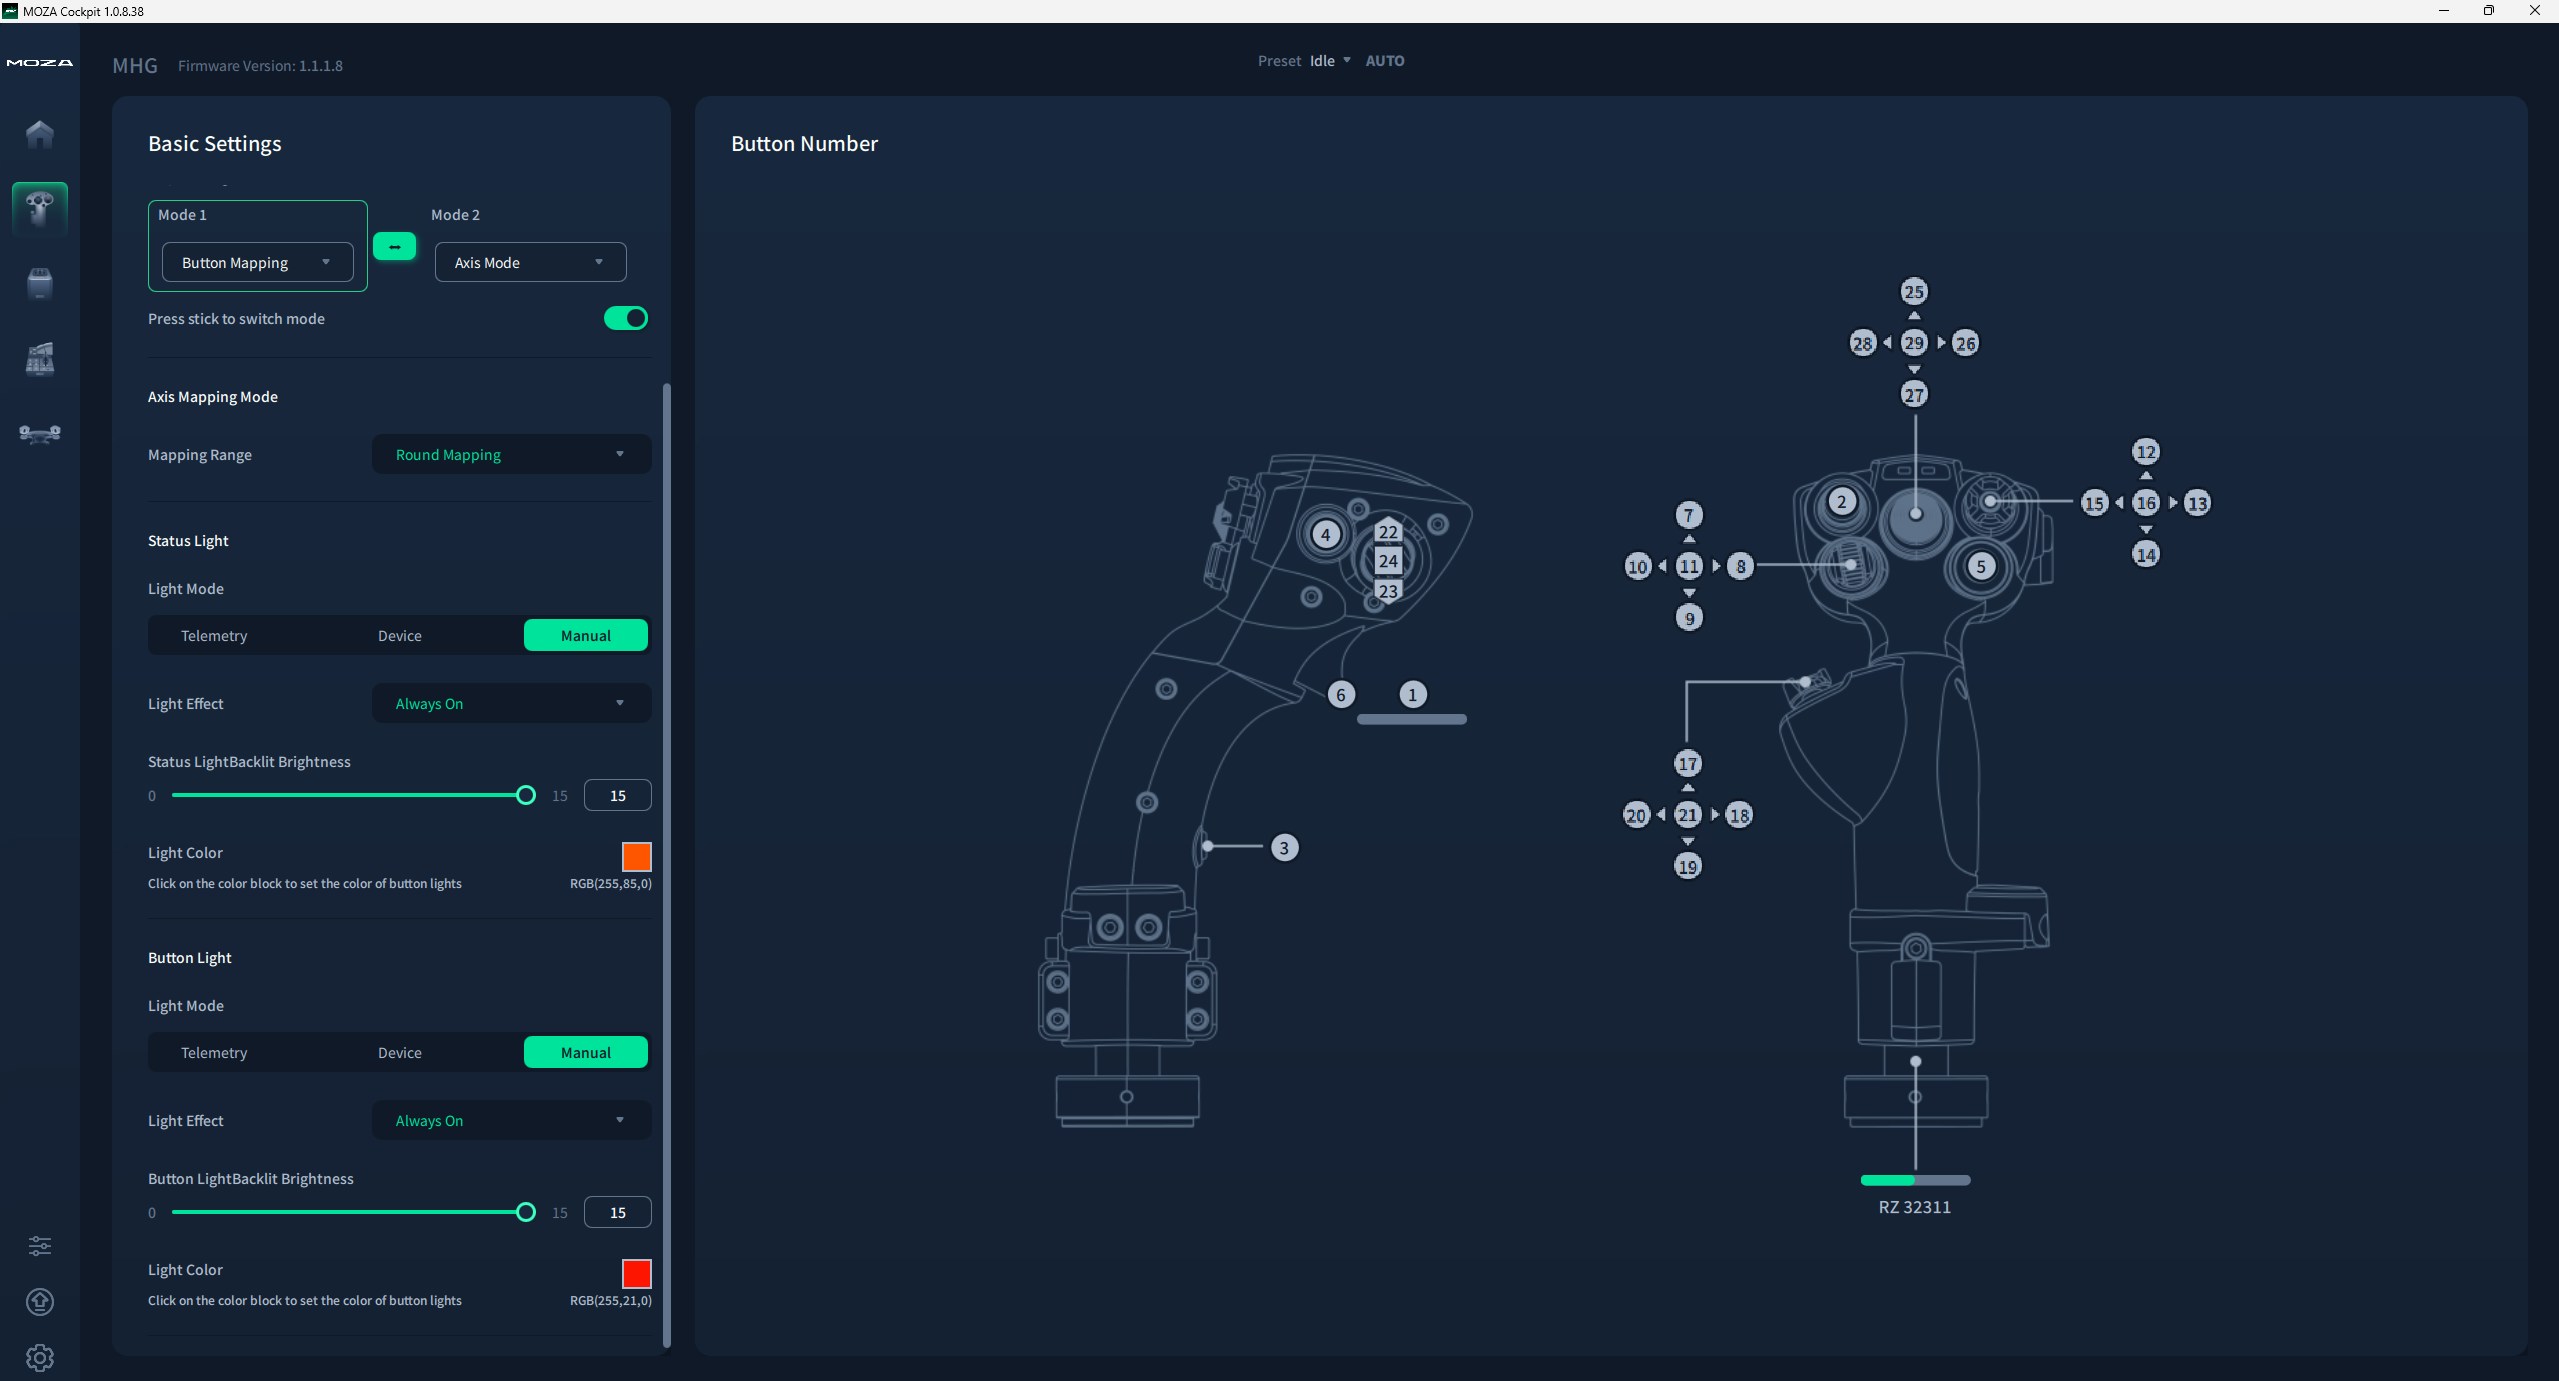Open the settings gear icon
The height and width of the screenshot is (1381, 2559).
point(40,1357)
